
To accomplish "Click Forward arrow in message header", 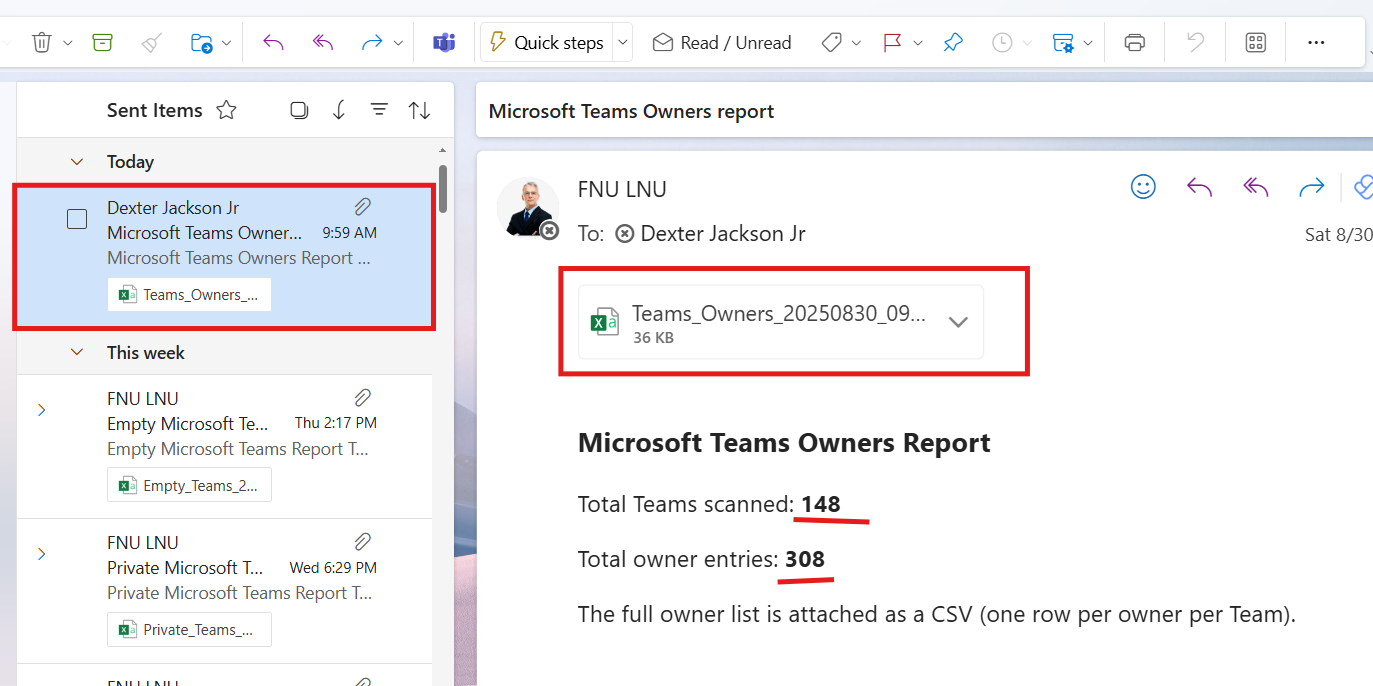I will (1311, 187).
